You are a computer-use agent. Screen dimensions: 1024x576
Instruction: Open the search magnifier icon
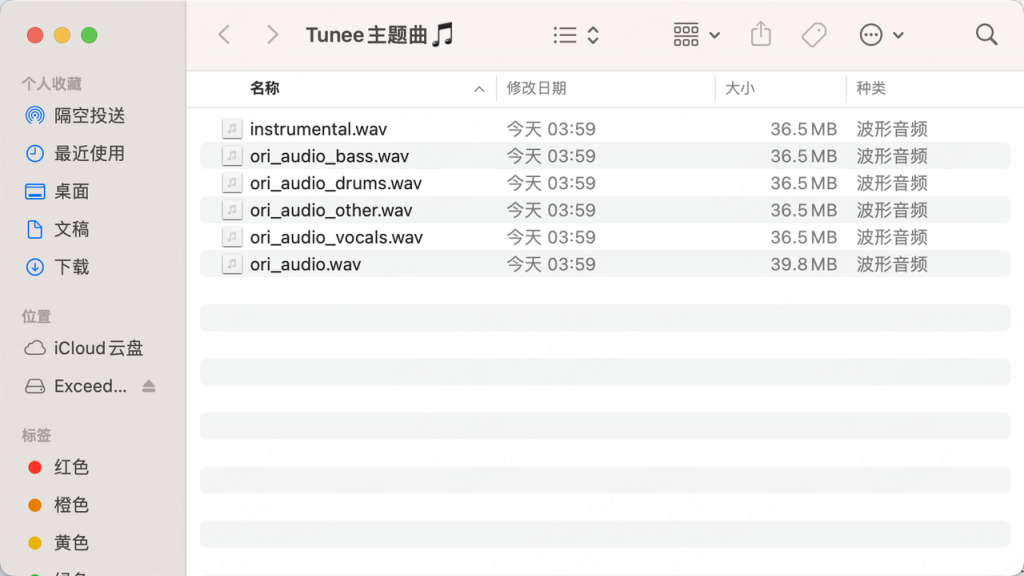(x=986, y=35)
